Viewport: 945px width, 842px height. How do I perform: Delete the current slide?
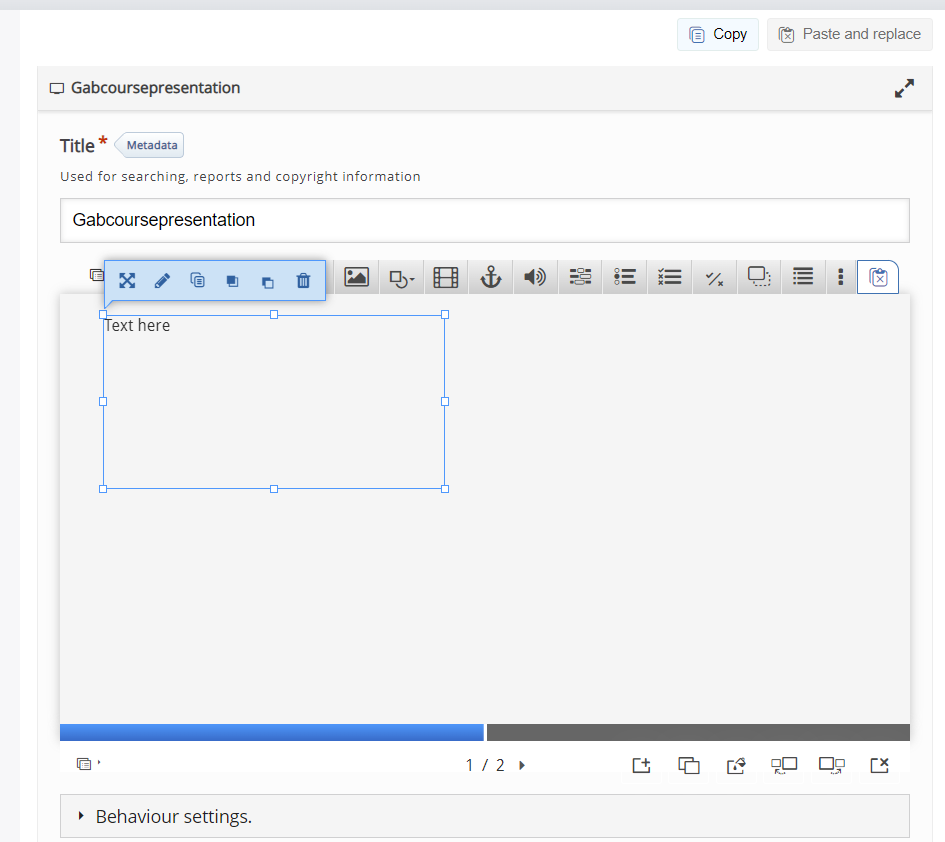[x=879, y=765]
